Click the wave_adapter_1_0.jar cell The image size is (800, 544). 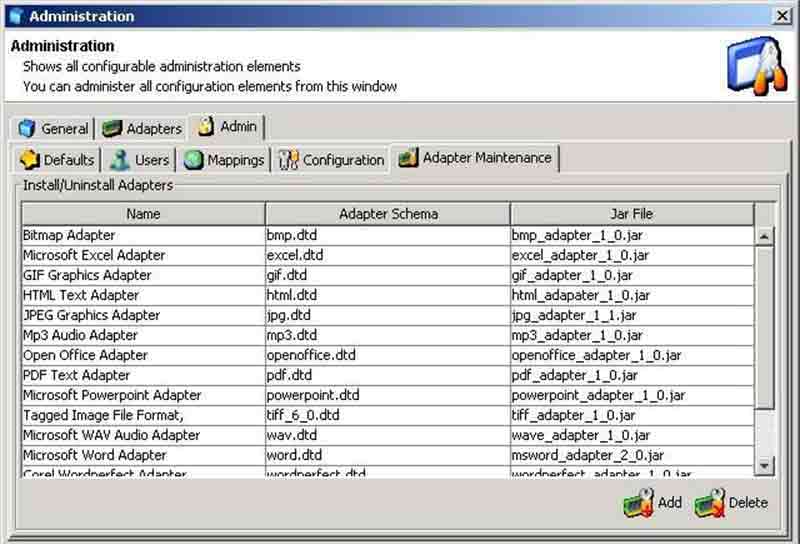pyautogui.click(x=632, y=435)
